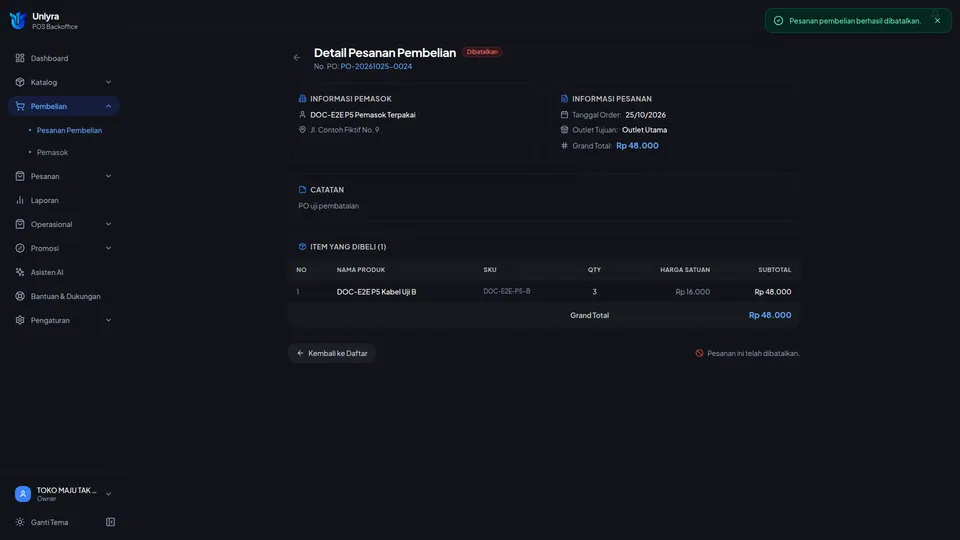Toggle theme with Ganti Tema
Image resolution: width=960 pixels, height=540 pixels.
point(49,522)
